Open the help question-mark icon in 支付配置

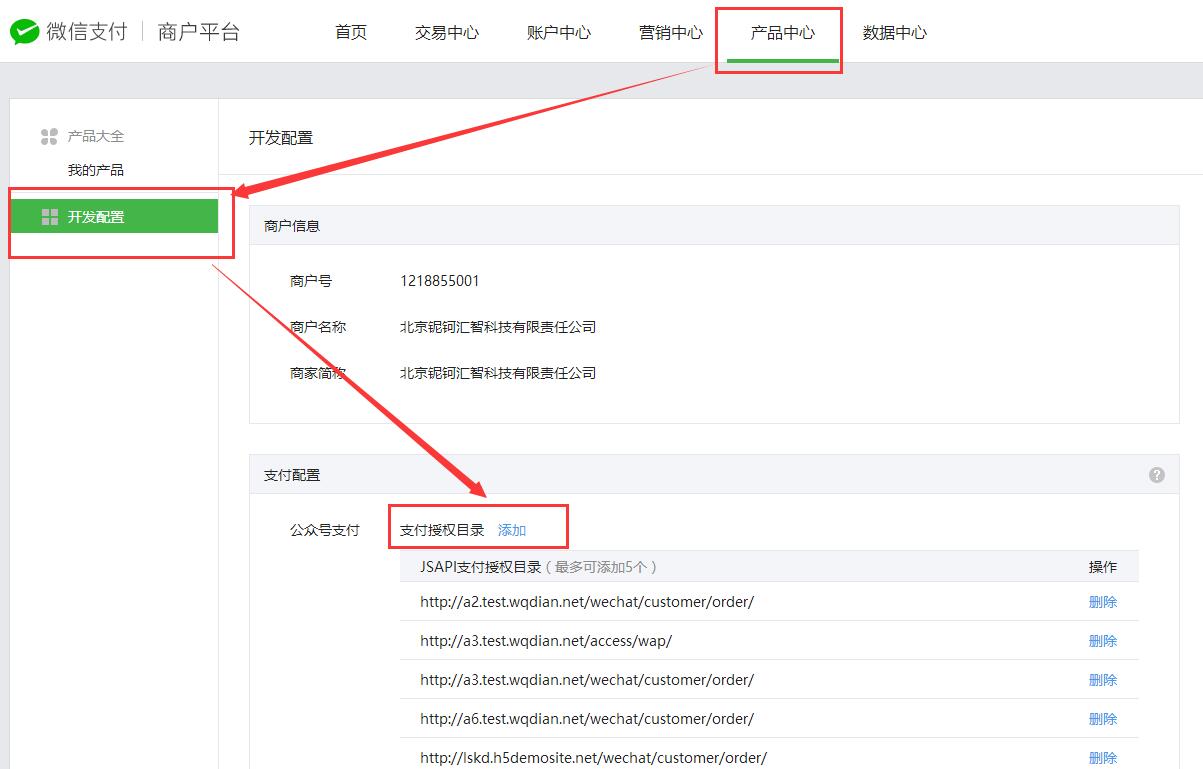click(x=1157, y=475)
